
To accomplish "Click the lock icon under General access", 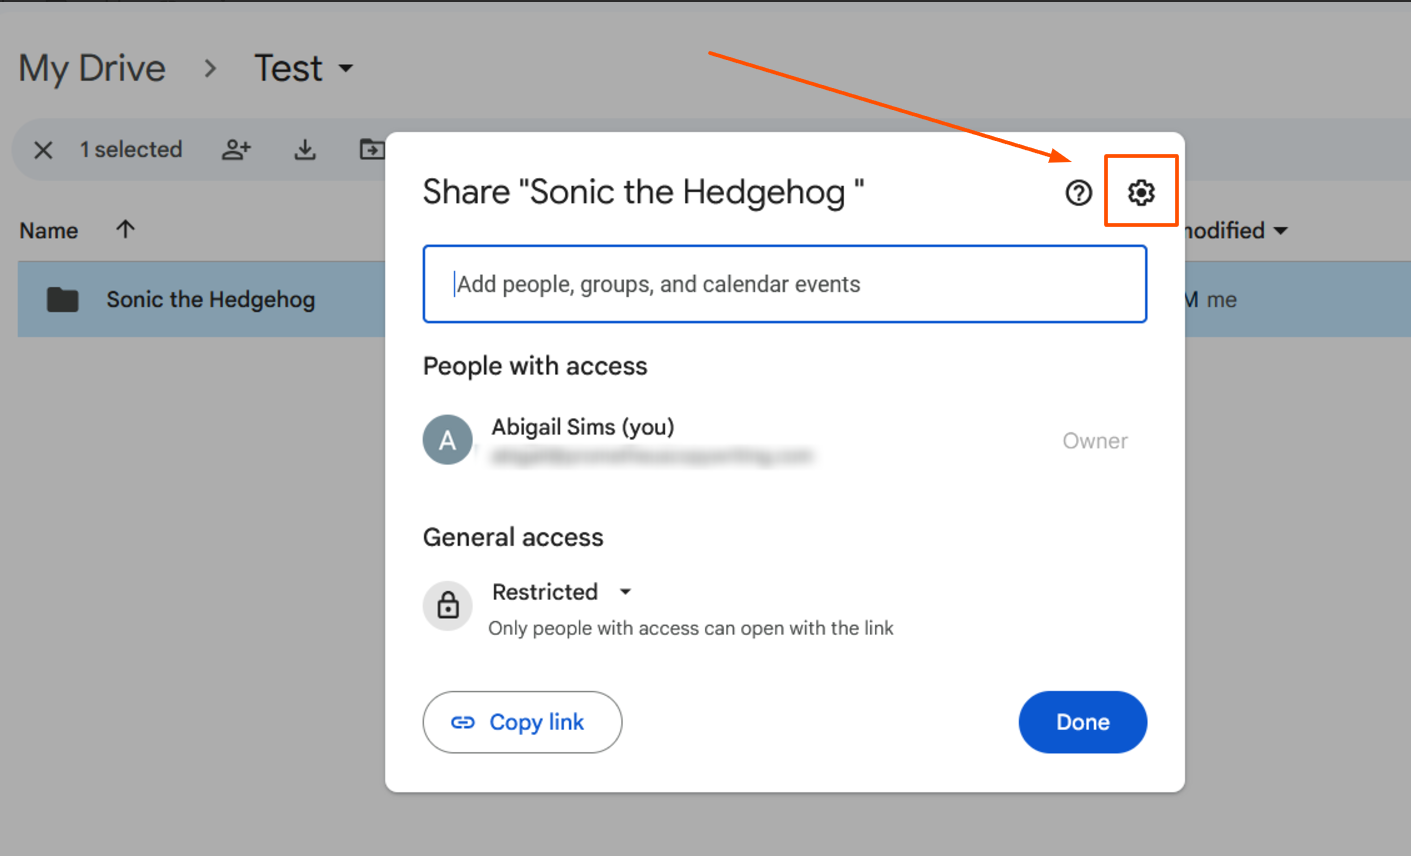I will [448, 605].
